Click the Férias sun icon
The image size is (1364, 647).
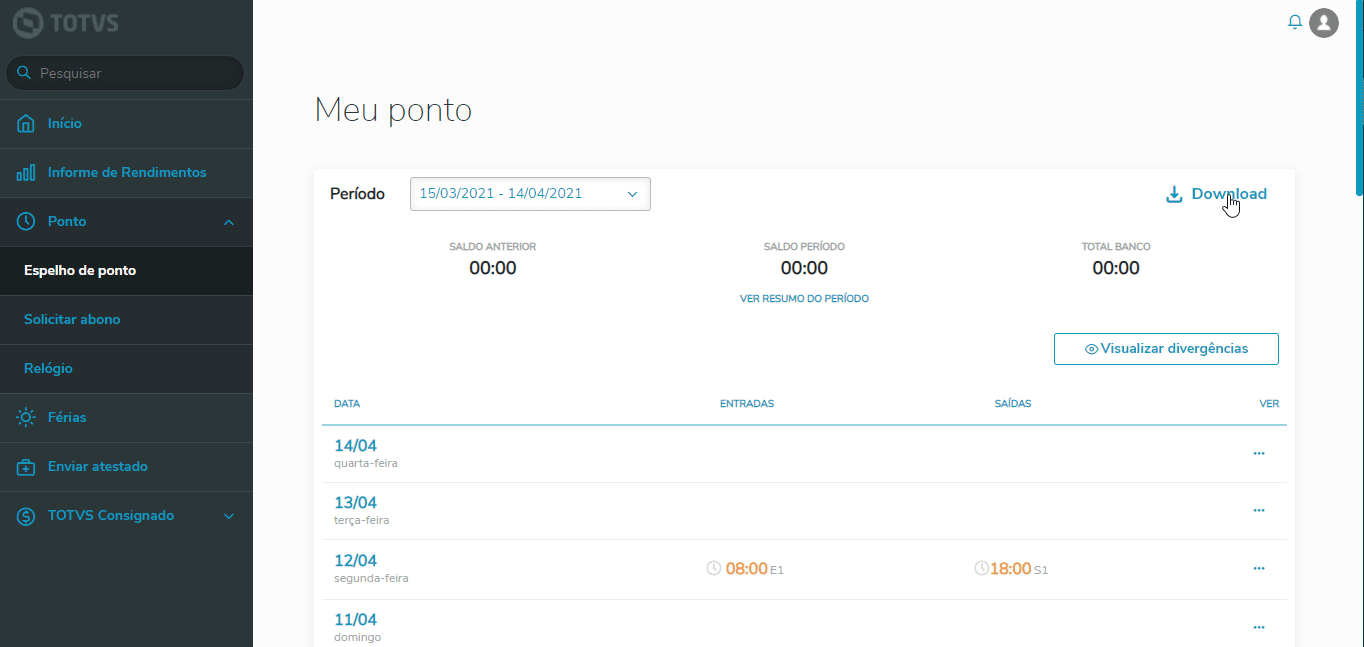tap(26, 418)
